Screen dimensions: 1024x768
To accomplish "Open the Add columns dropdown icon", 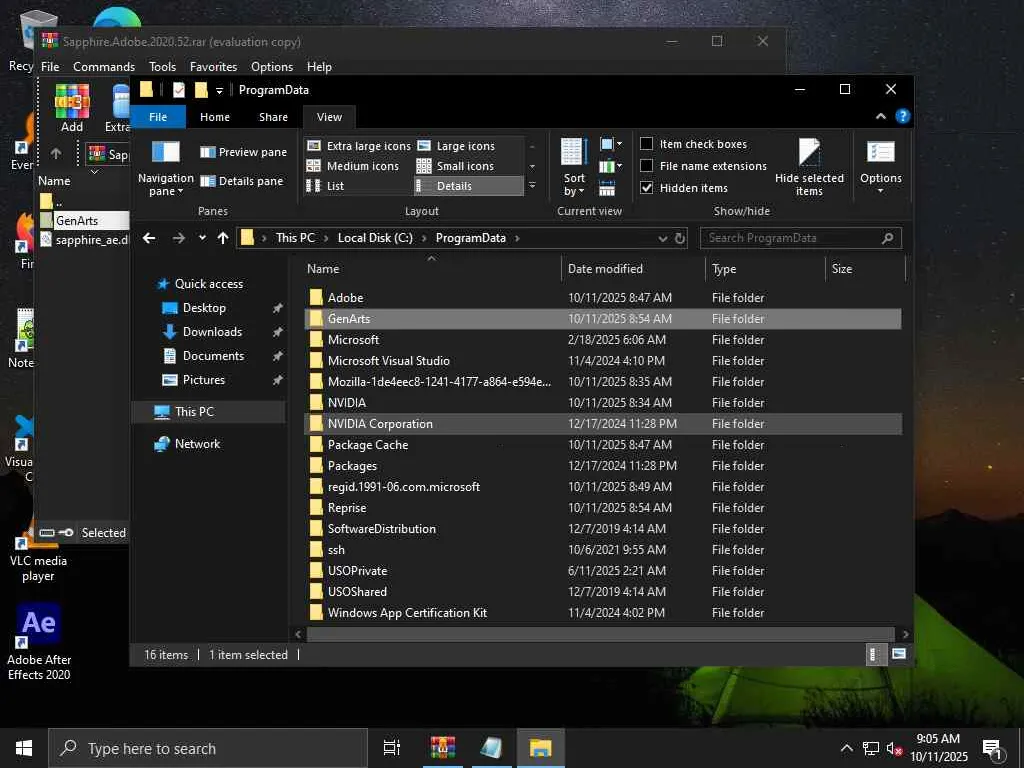I will (x=611, y=167).
